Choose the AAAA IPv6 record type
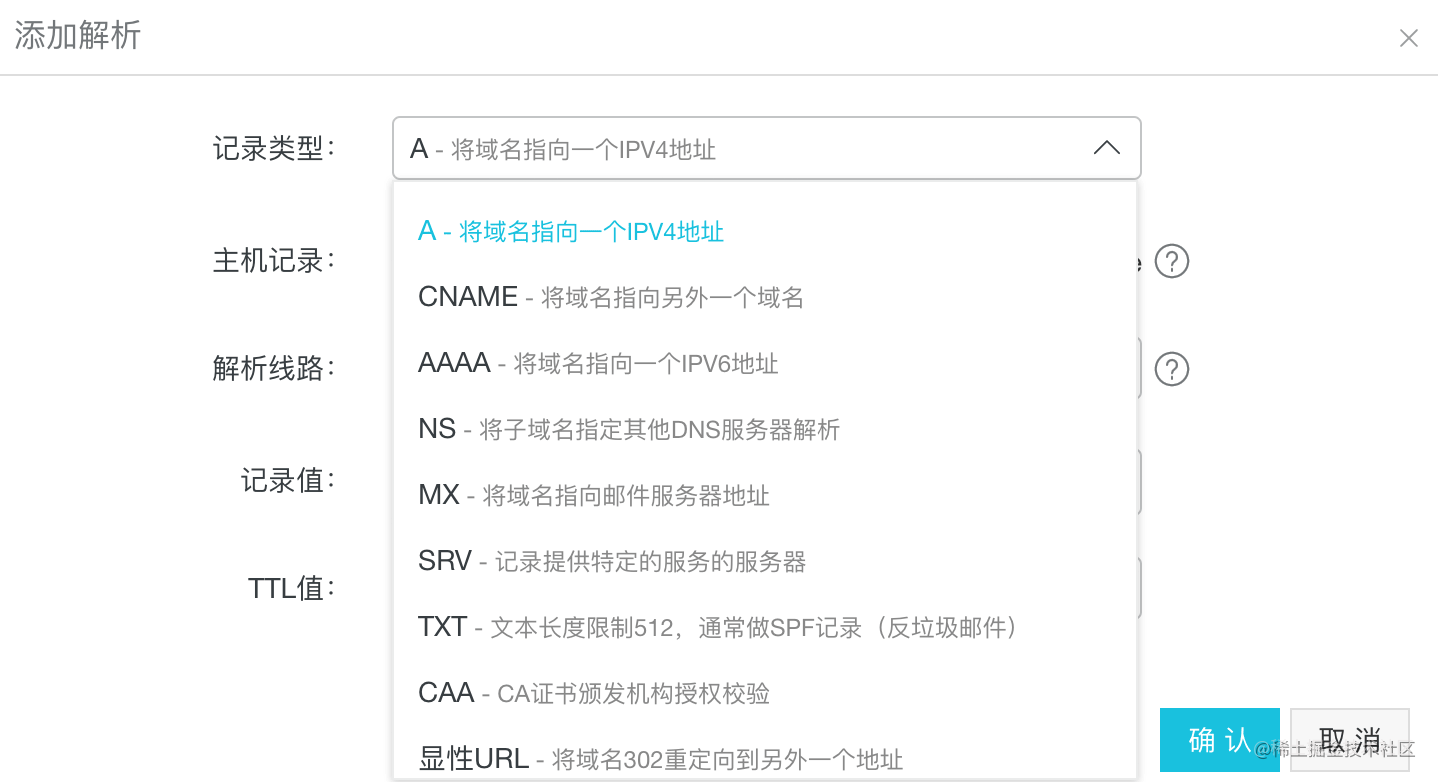The image size is (1438, 782). tap(598, 363)
